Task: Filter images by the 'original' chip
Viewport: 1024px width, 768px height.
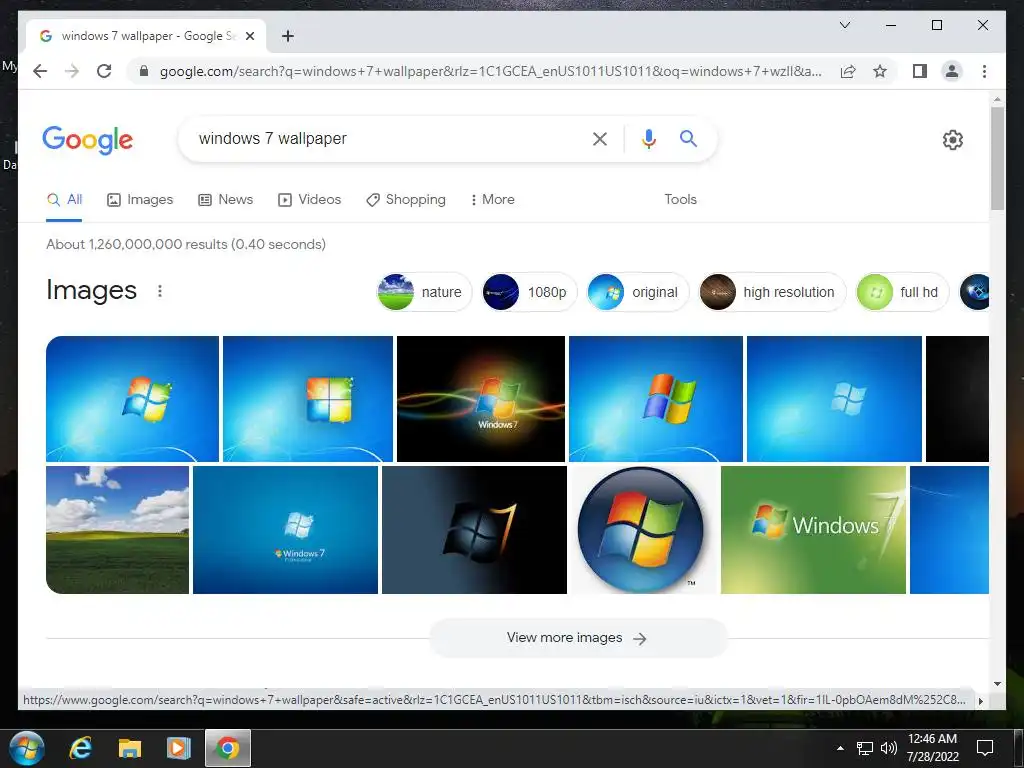Action: point(638,292)
